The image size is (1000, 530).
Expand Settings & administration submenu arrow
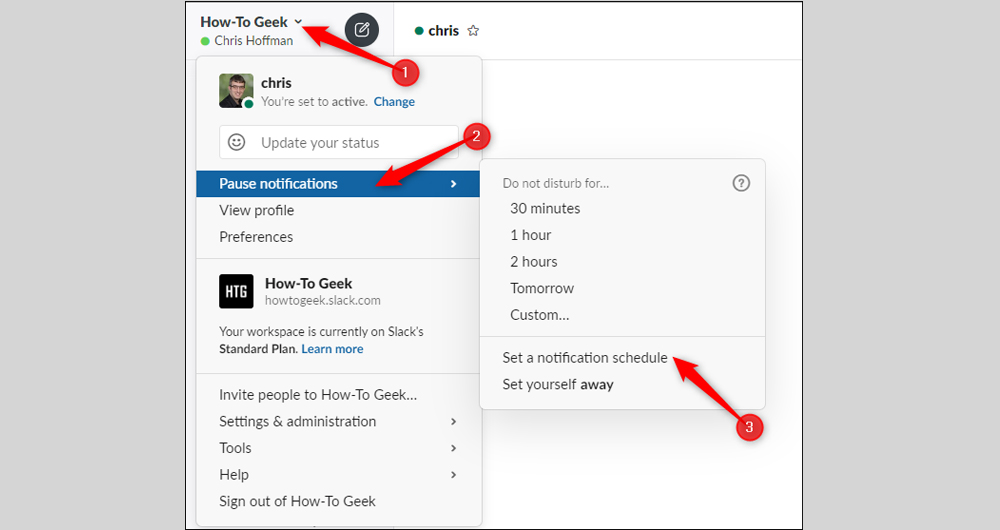(x=453, y=422)
